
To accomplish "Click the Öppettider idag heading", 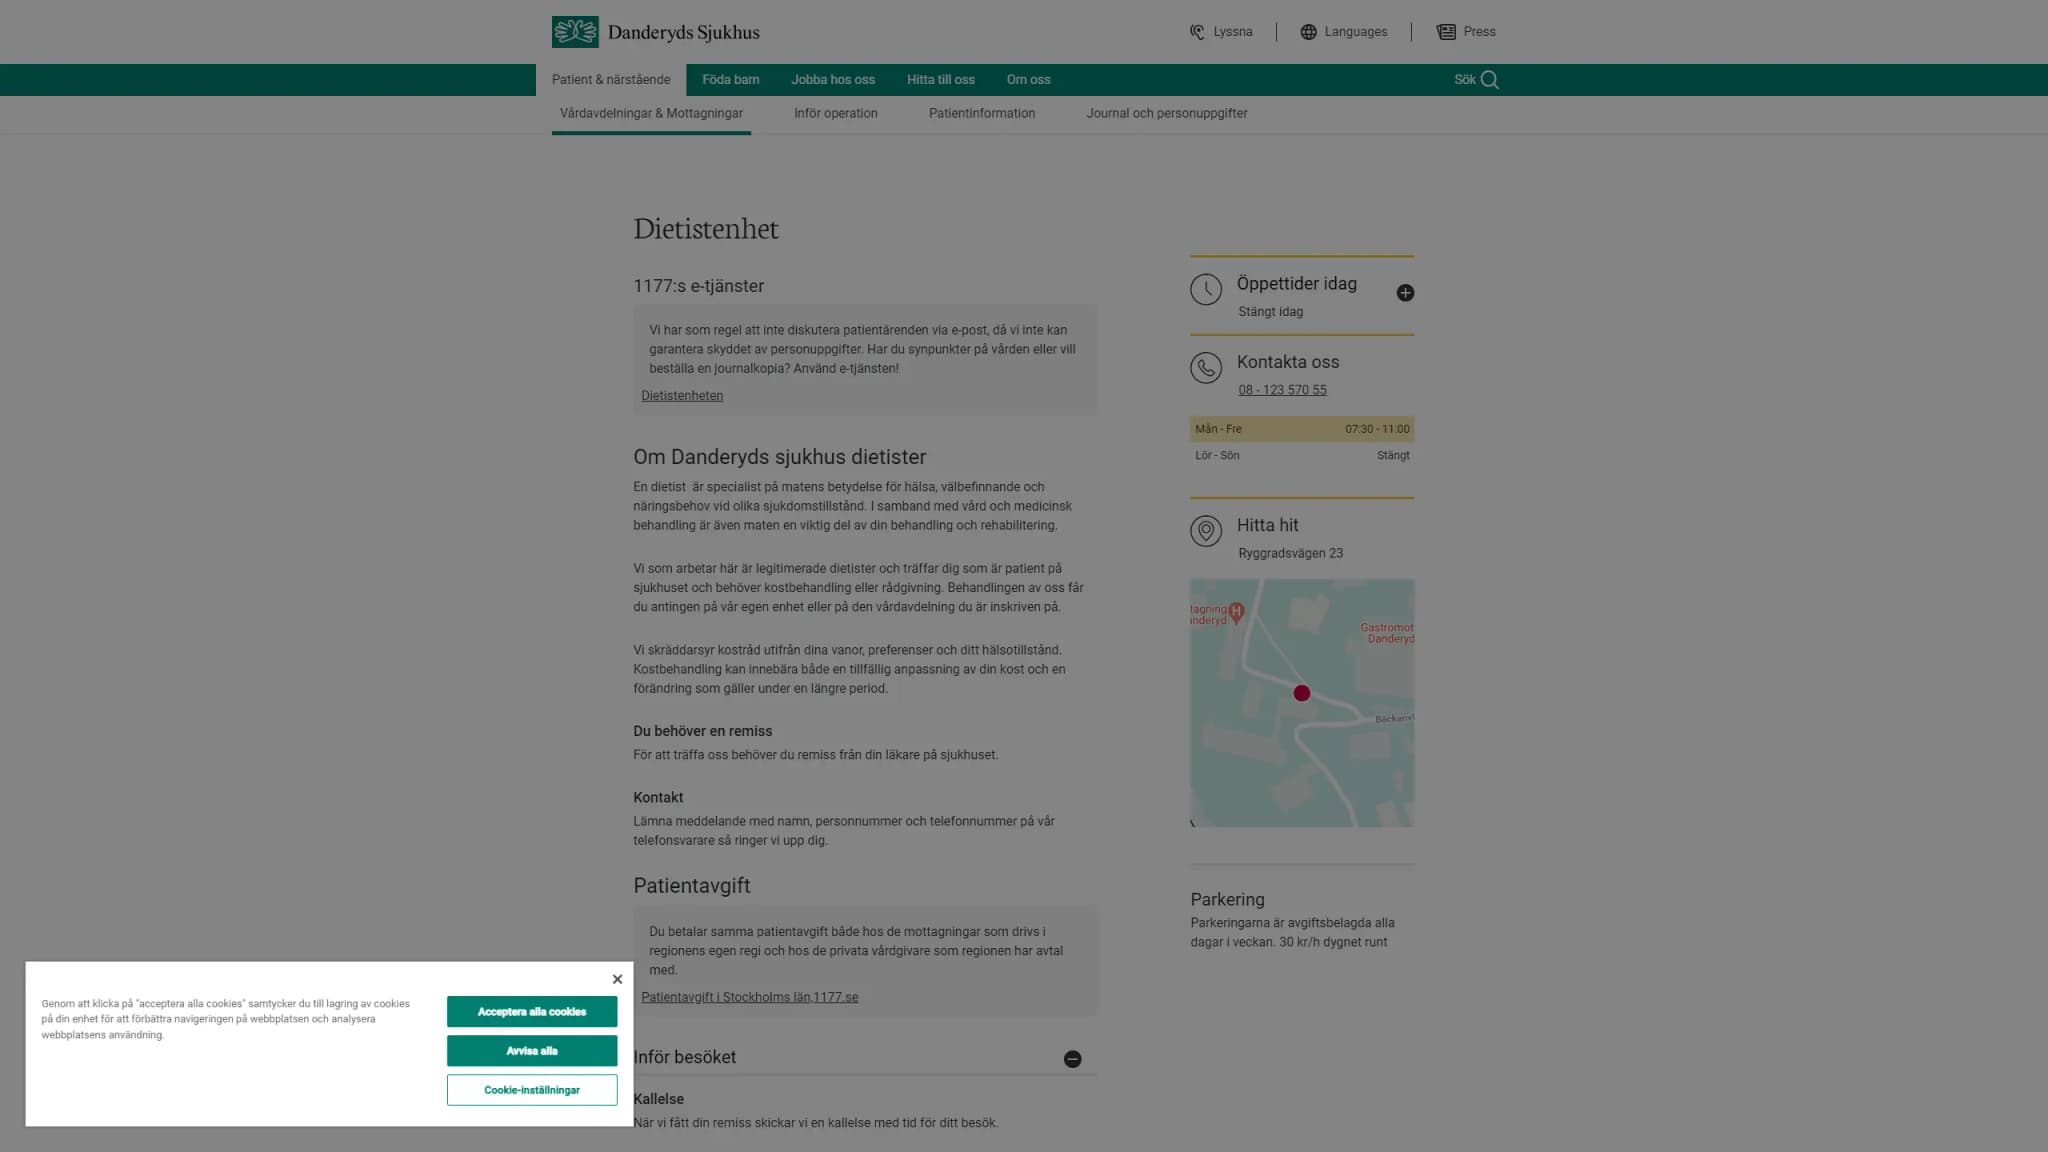I will 1296,284.
